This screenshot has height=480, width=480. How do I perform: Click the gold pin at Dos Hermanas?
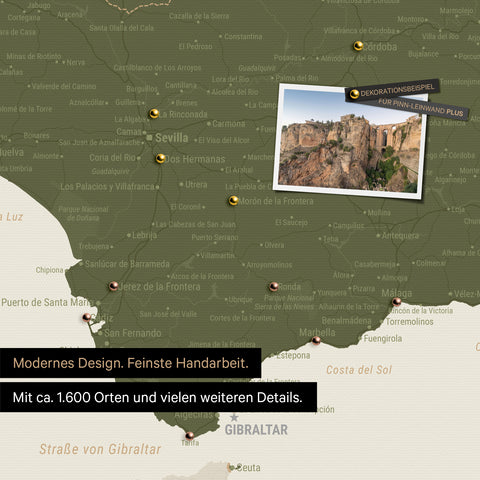pos(161,158)
